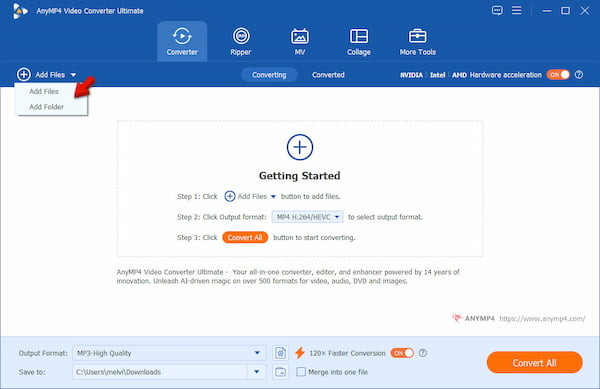Click the AMD label
The width and height of the screenshot is (600, 389).
click(459, 75)
